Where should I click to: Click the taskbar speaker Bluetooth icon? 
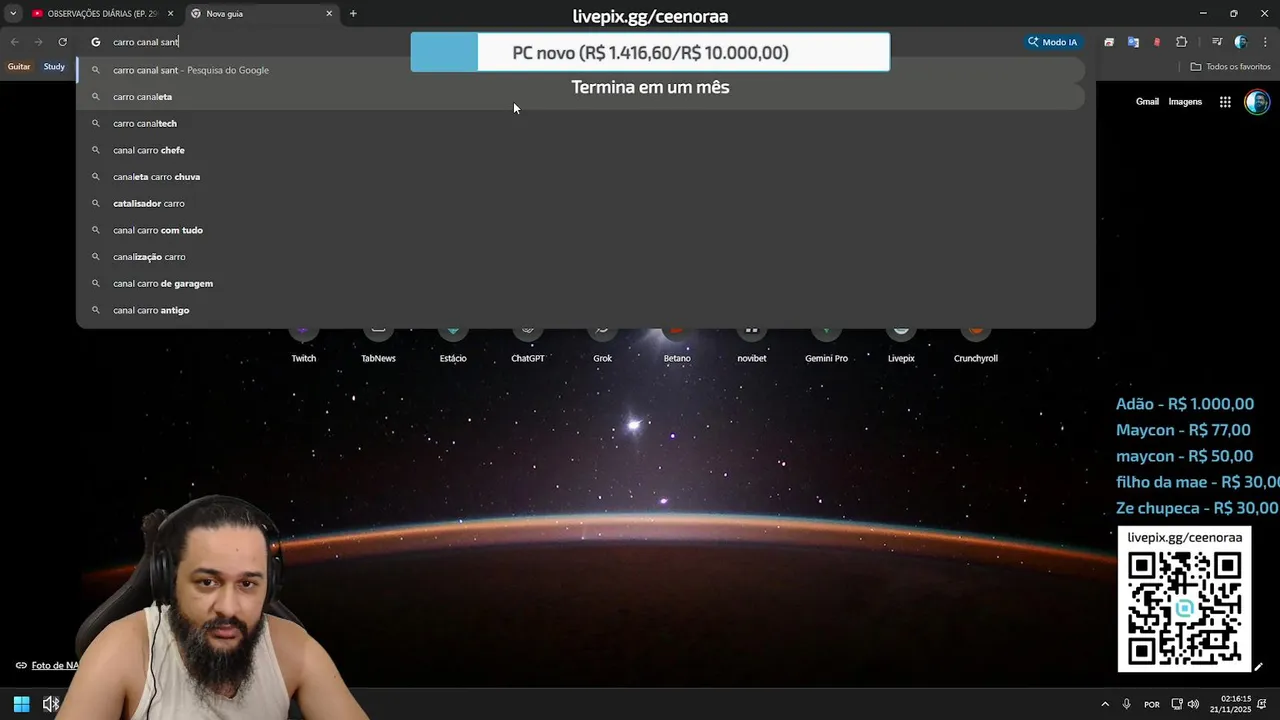pos(51,704)
